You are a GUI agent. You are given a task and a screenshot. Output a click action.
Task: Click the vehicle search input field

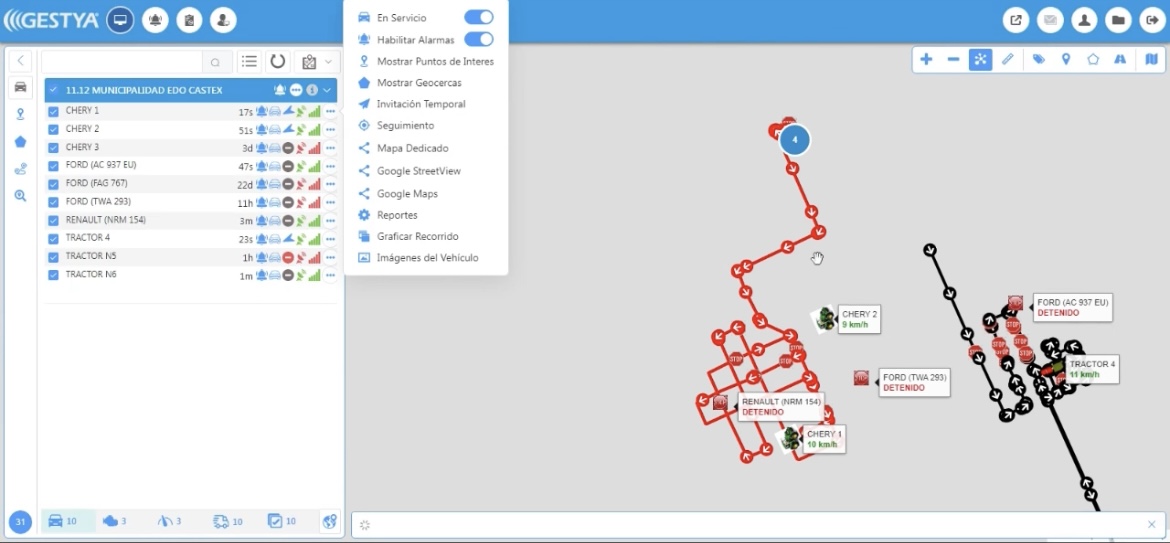122,62
